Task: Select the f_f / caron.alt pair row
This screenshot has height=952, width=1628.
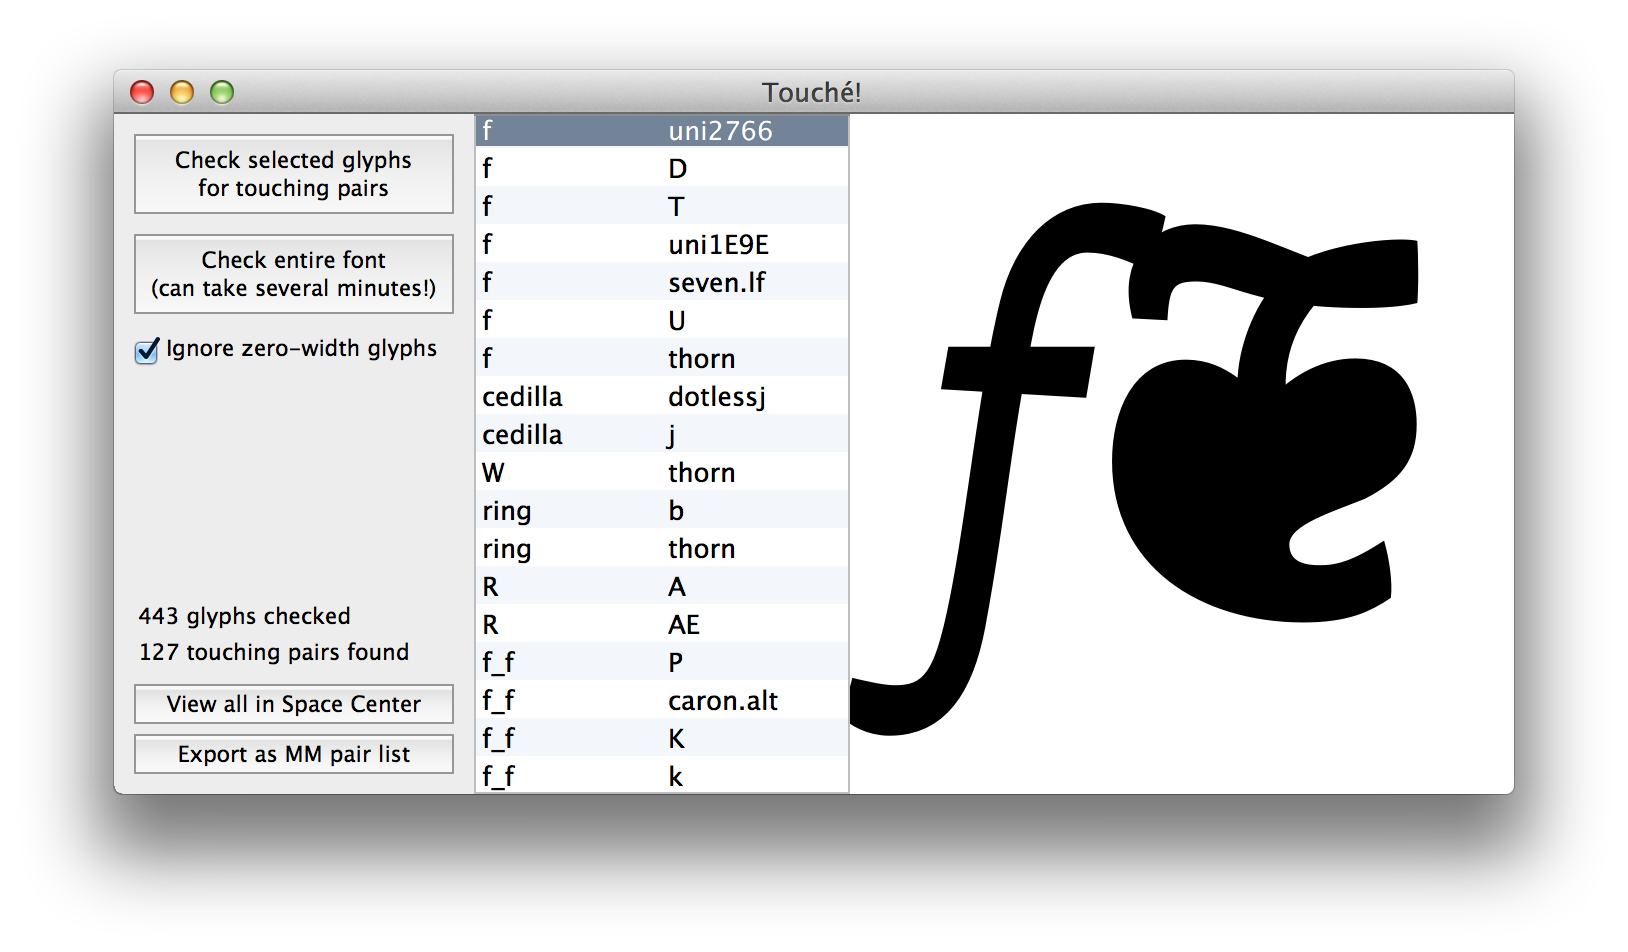Action: 662,700
